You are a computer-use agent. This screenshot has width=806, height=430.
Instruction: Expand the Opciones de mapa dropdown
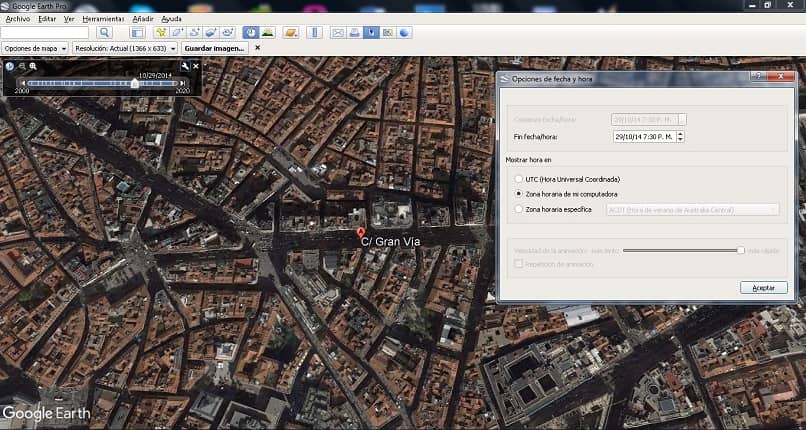pos(35,48)
